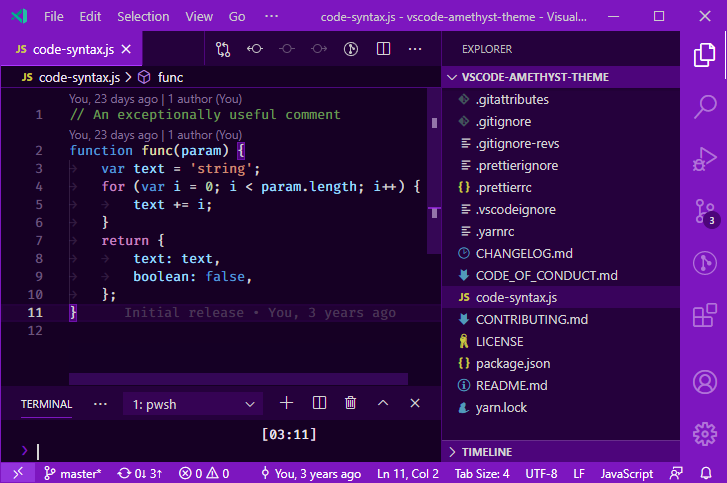
Task: Collapse the VSCODE-AMETHYST-THEME folder section
Action: coord(561,77)
